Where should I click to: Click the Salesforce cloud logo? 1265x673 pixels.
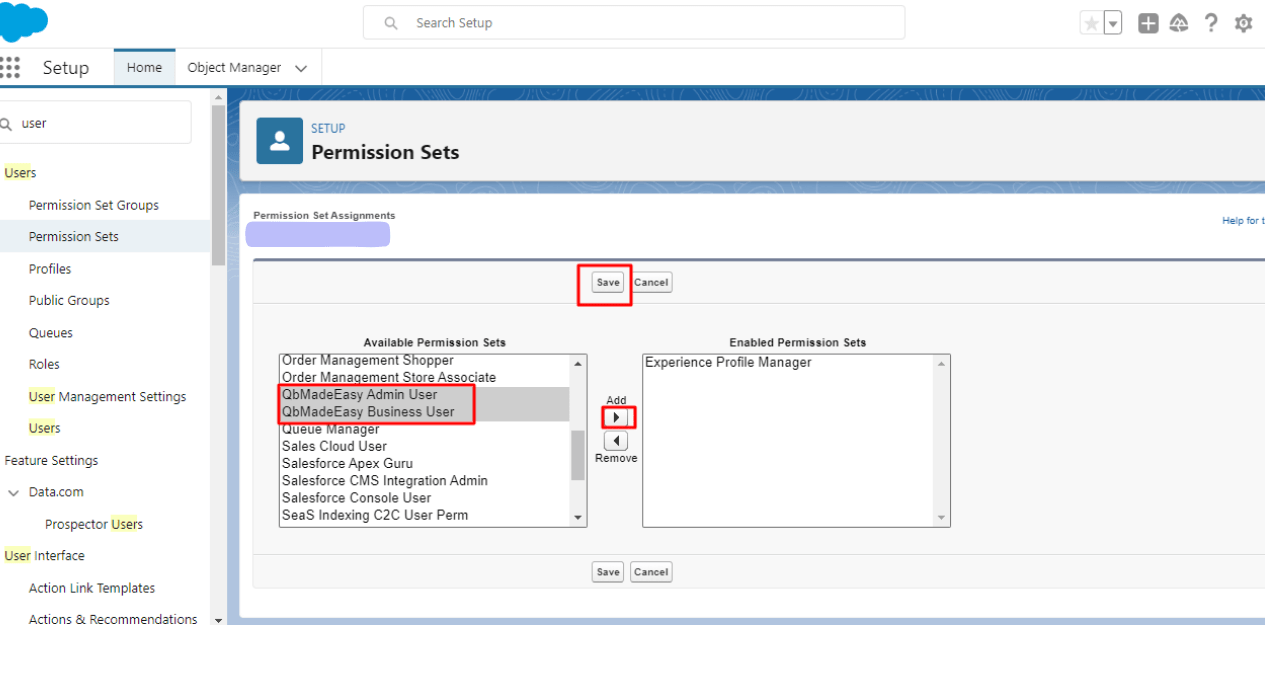point(22,21)
